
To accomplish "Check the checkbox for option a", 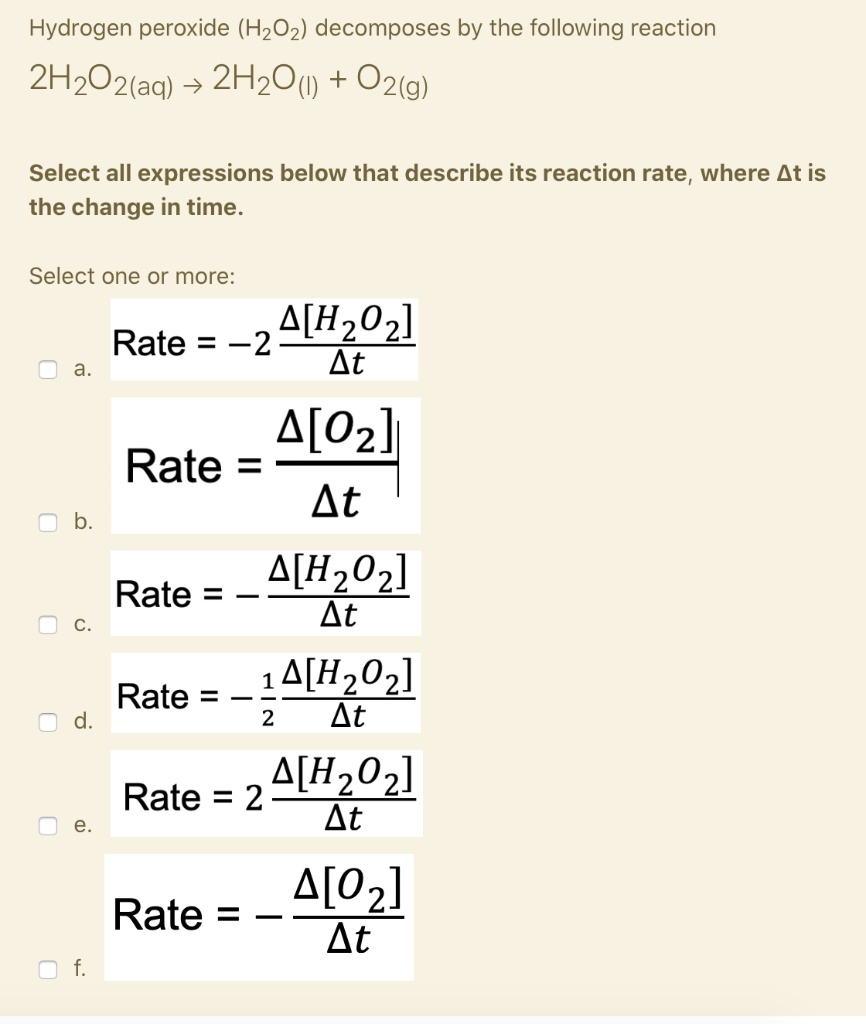I will coord(47,370).
